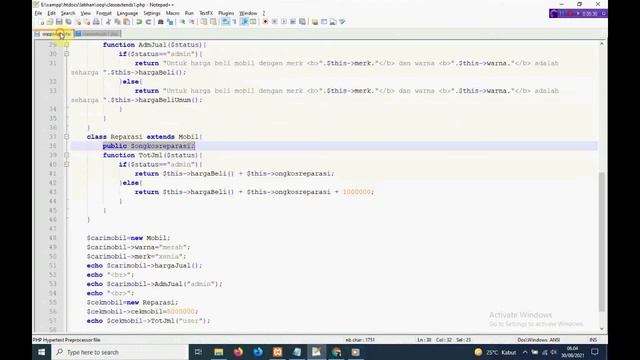Click the Save Recorded Macro icon
Screen dimensions: 640x360
click(x=302, y=22)
